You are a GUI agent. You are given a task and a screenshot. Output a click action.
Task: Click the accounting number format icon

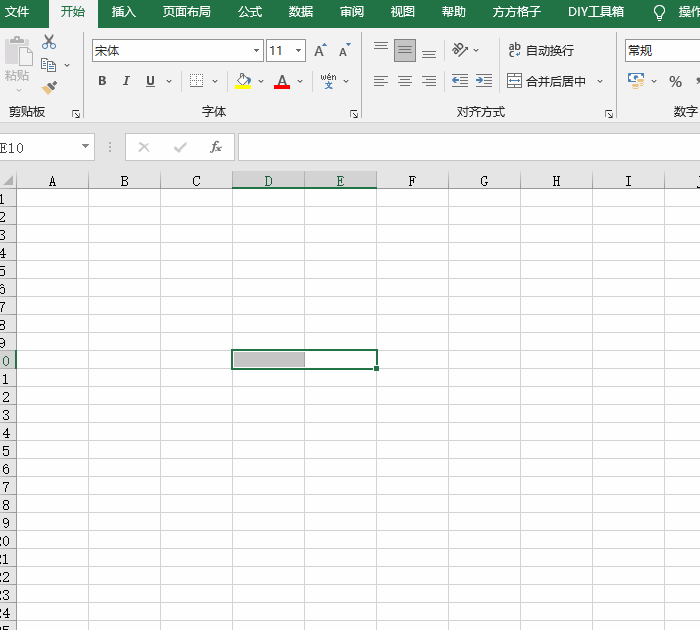(x=636, y=81)
